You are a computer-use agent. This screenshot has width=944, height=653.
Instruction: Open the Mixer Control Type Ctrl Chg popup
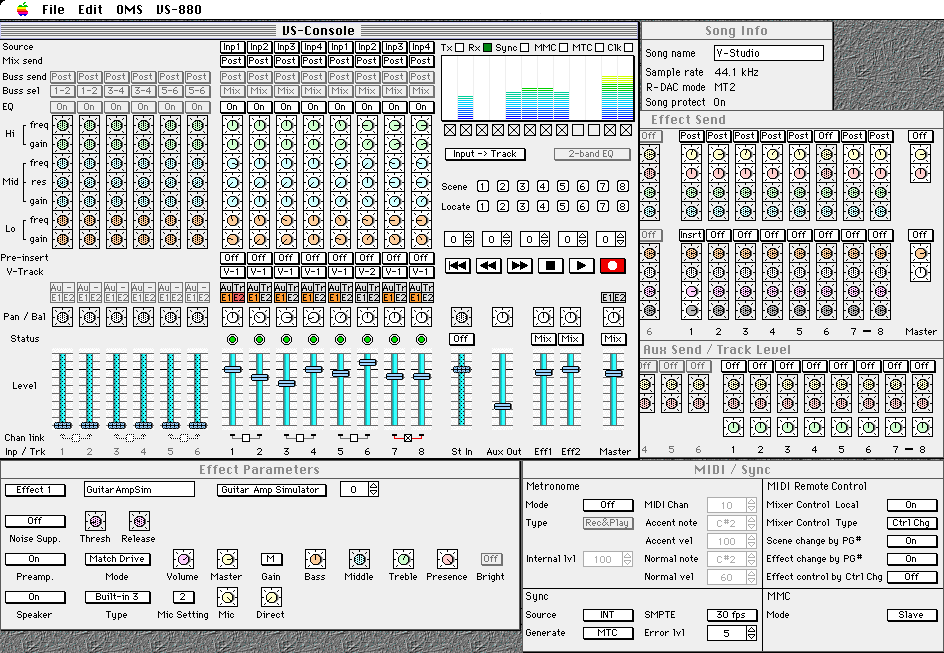(911, 523)
